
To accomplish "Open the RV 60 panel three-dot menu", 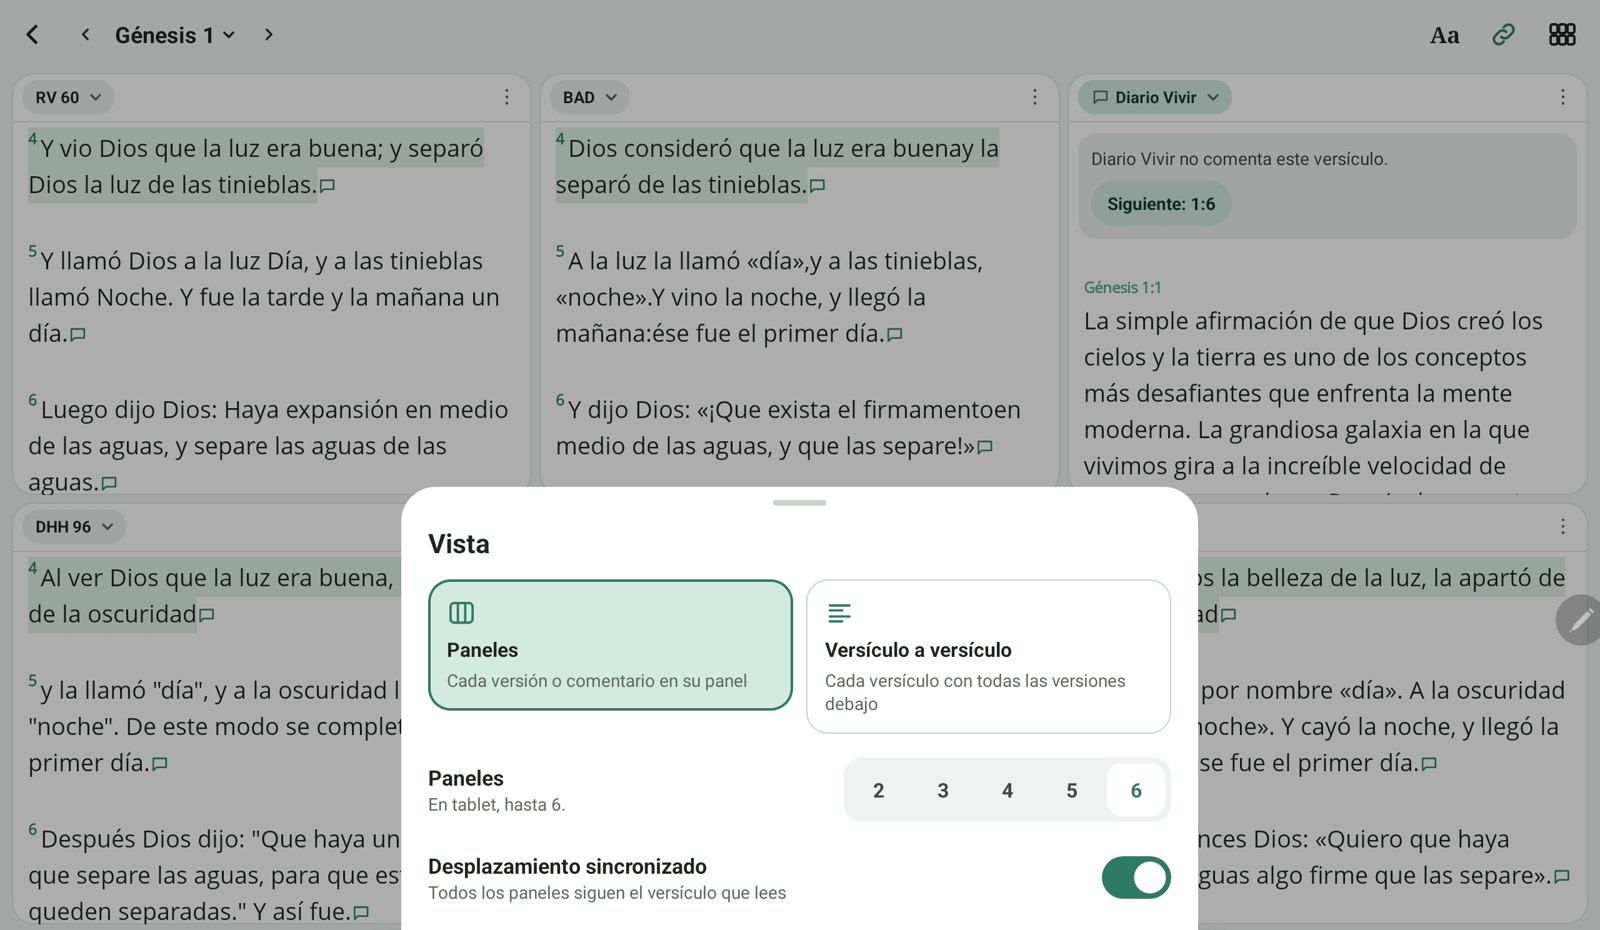I will pyautogui.click(x=507, y=97).
